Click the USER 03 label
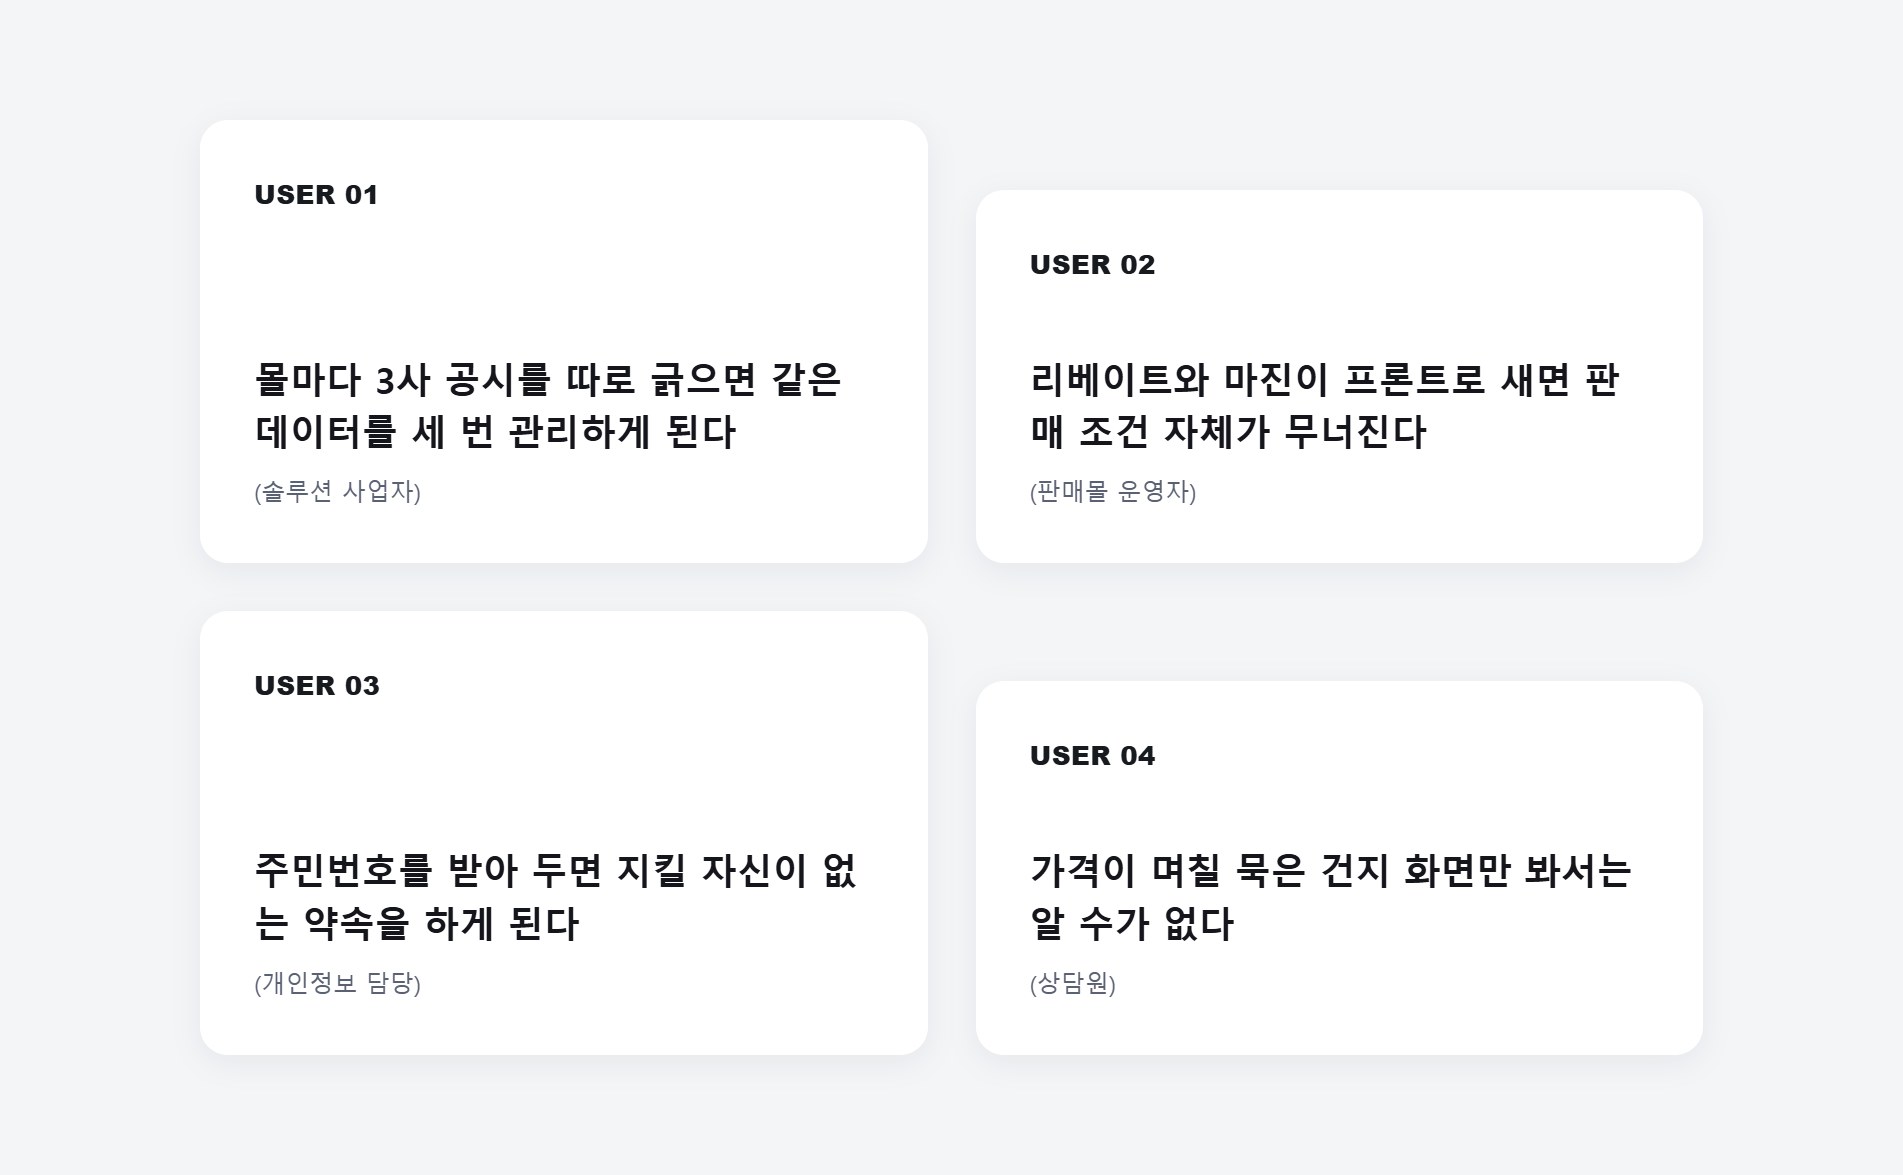 coord(317,686)
